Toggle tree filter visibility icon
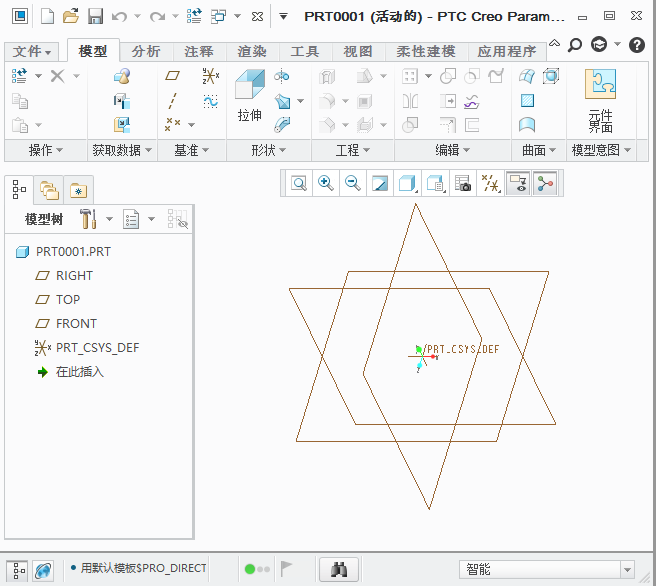Image resolution: width=656 pixels, height=586 pixels. click(178, 219)
